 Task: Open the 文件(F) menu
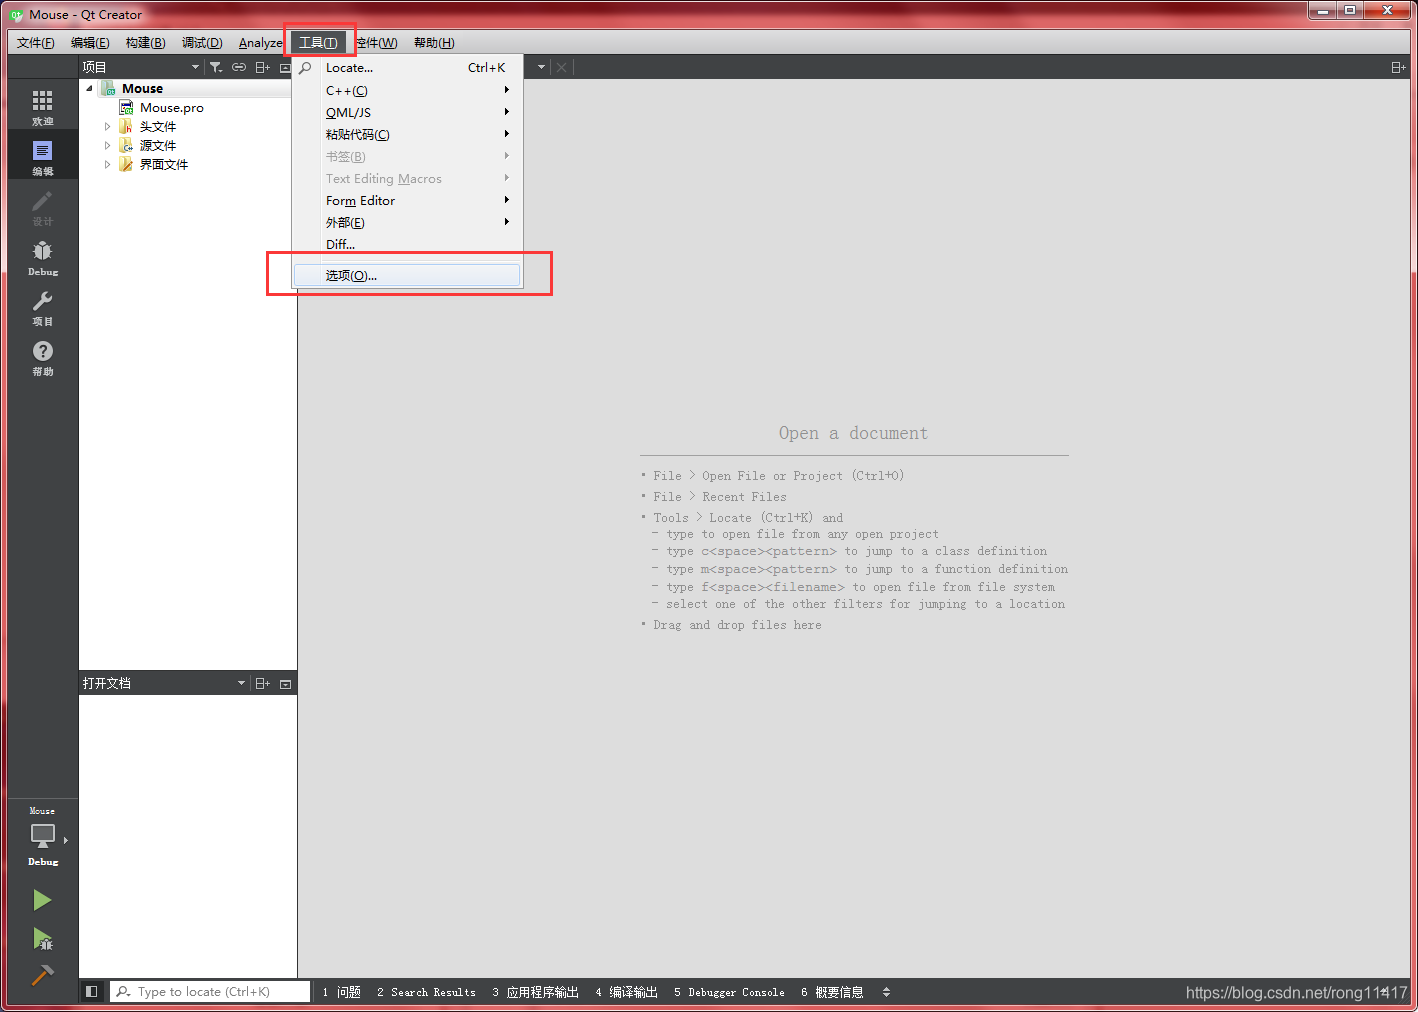coord(35,43)
